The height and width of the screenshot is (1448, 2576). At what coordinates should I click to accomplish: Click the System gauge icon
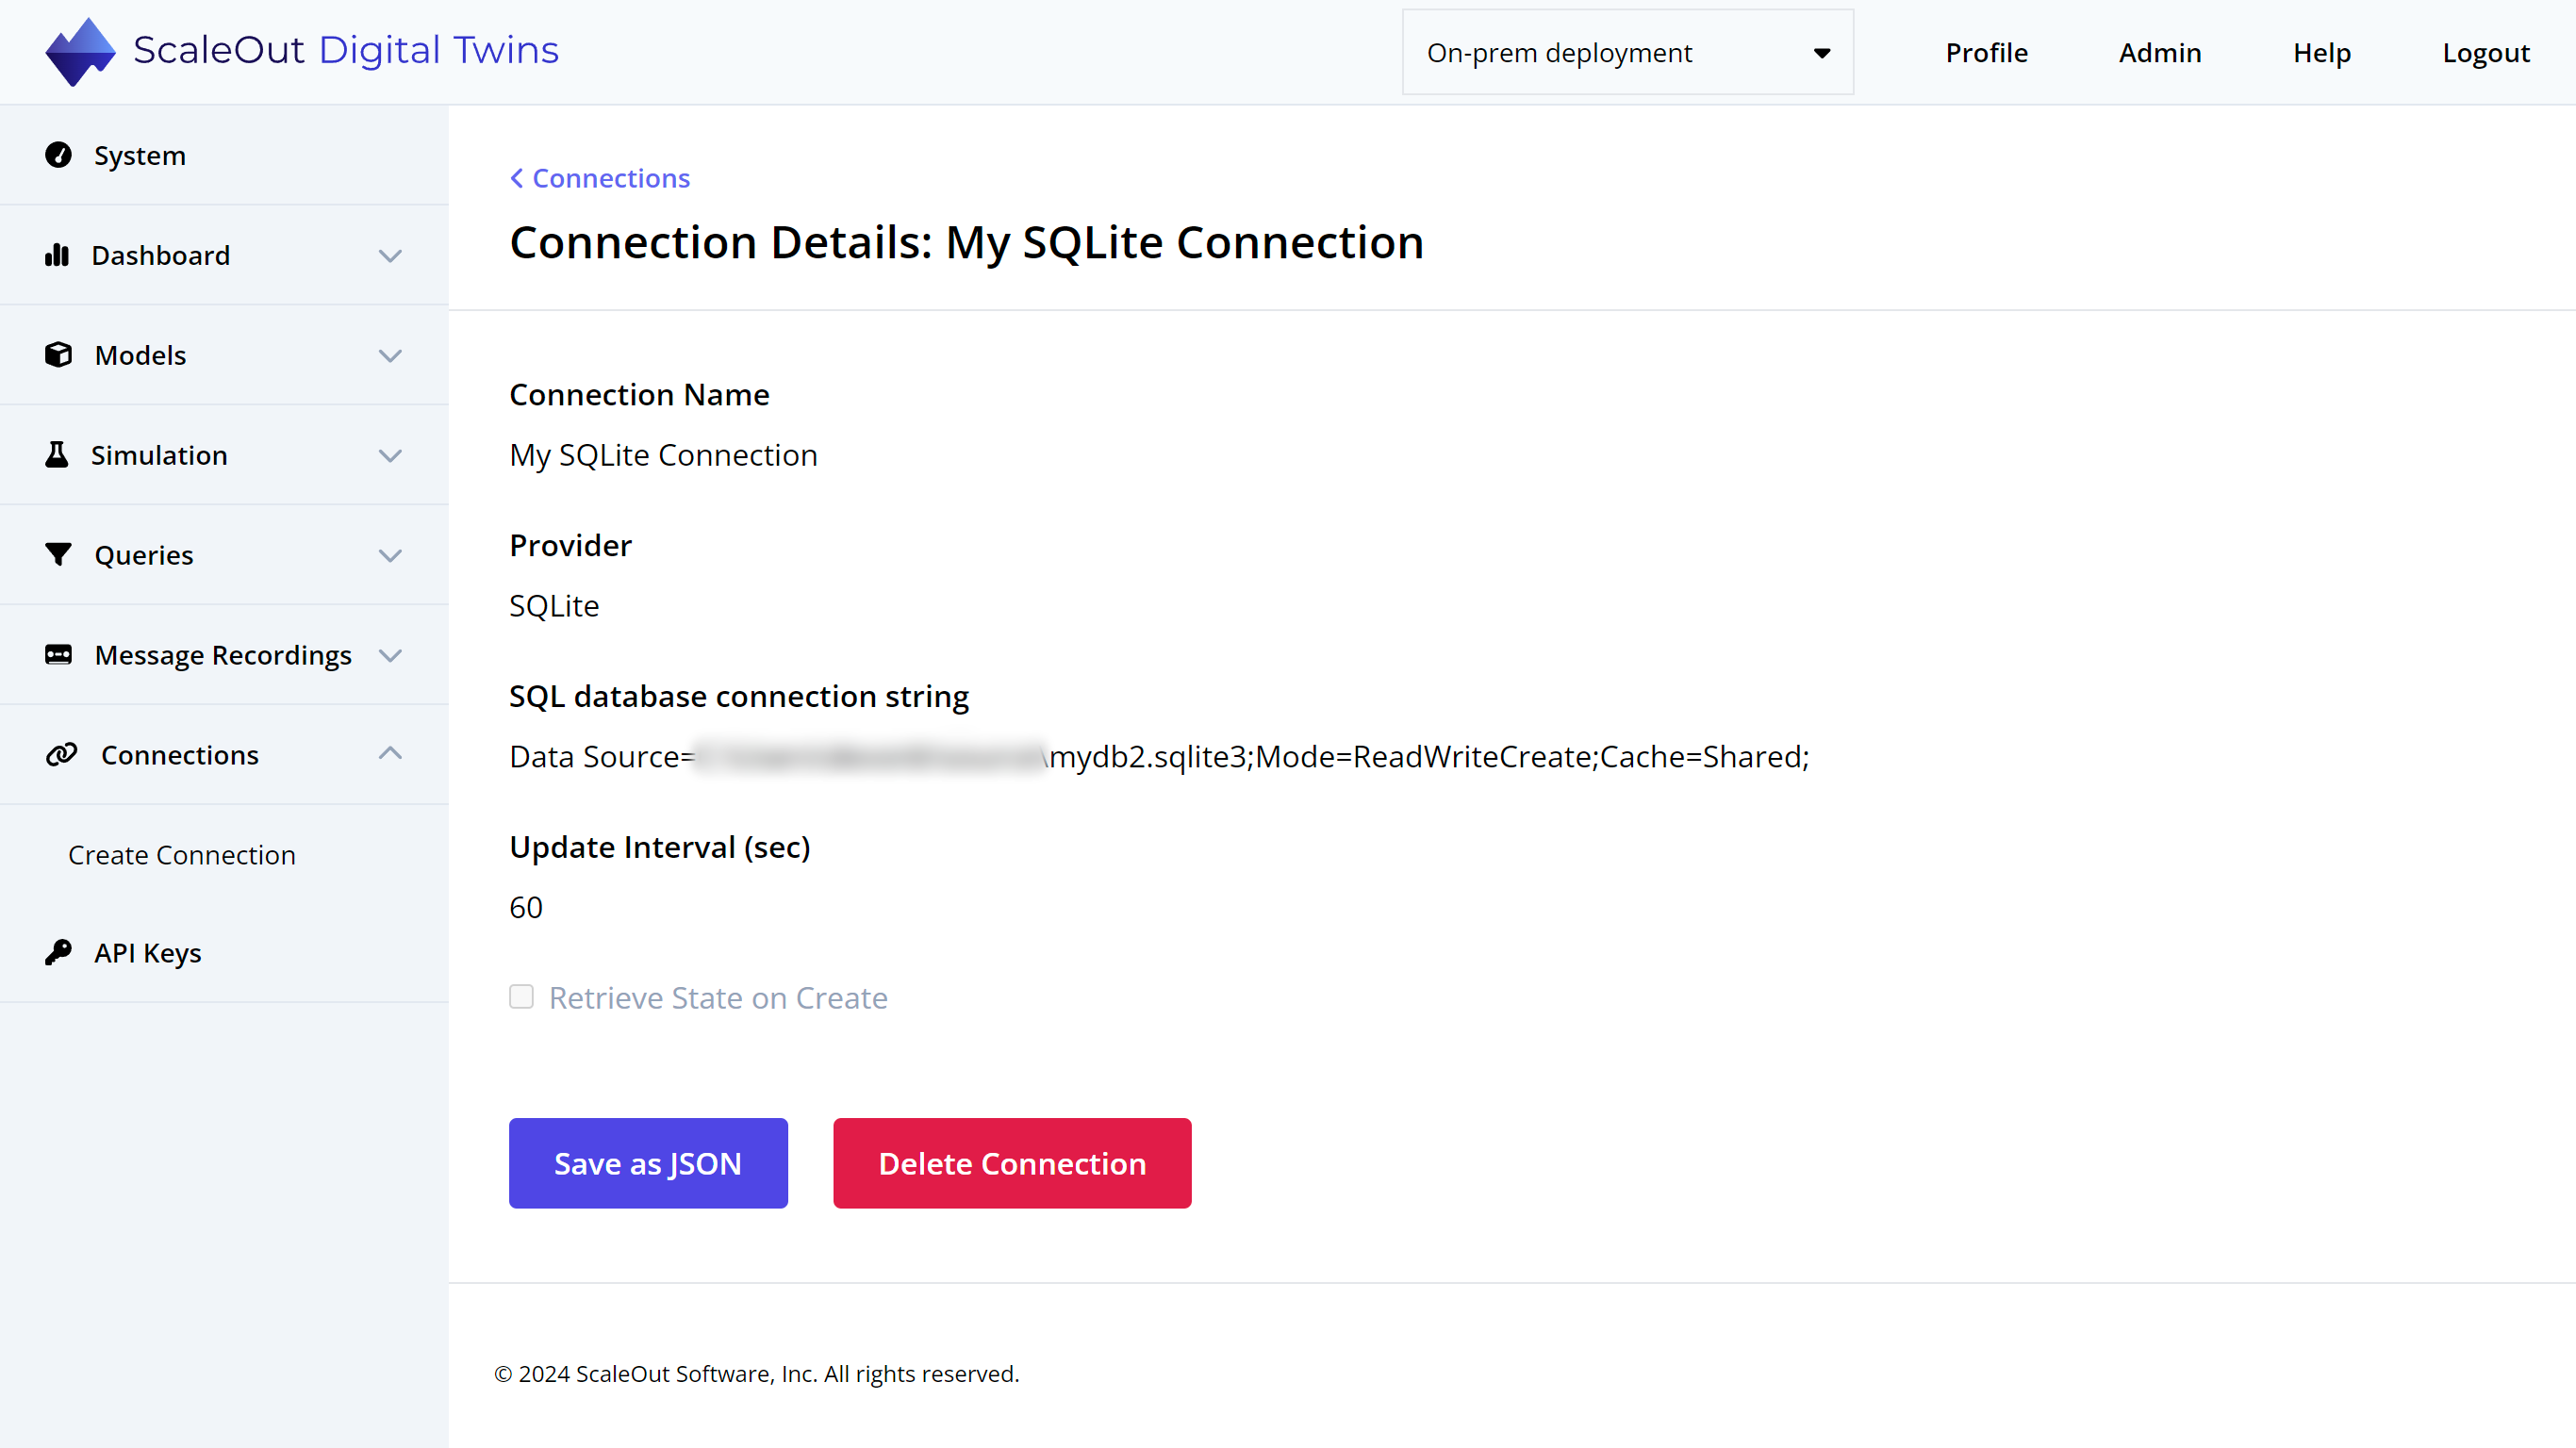[x=58, y=155]
